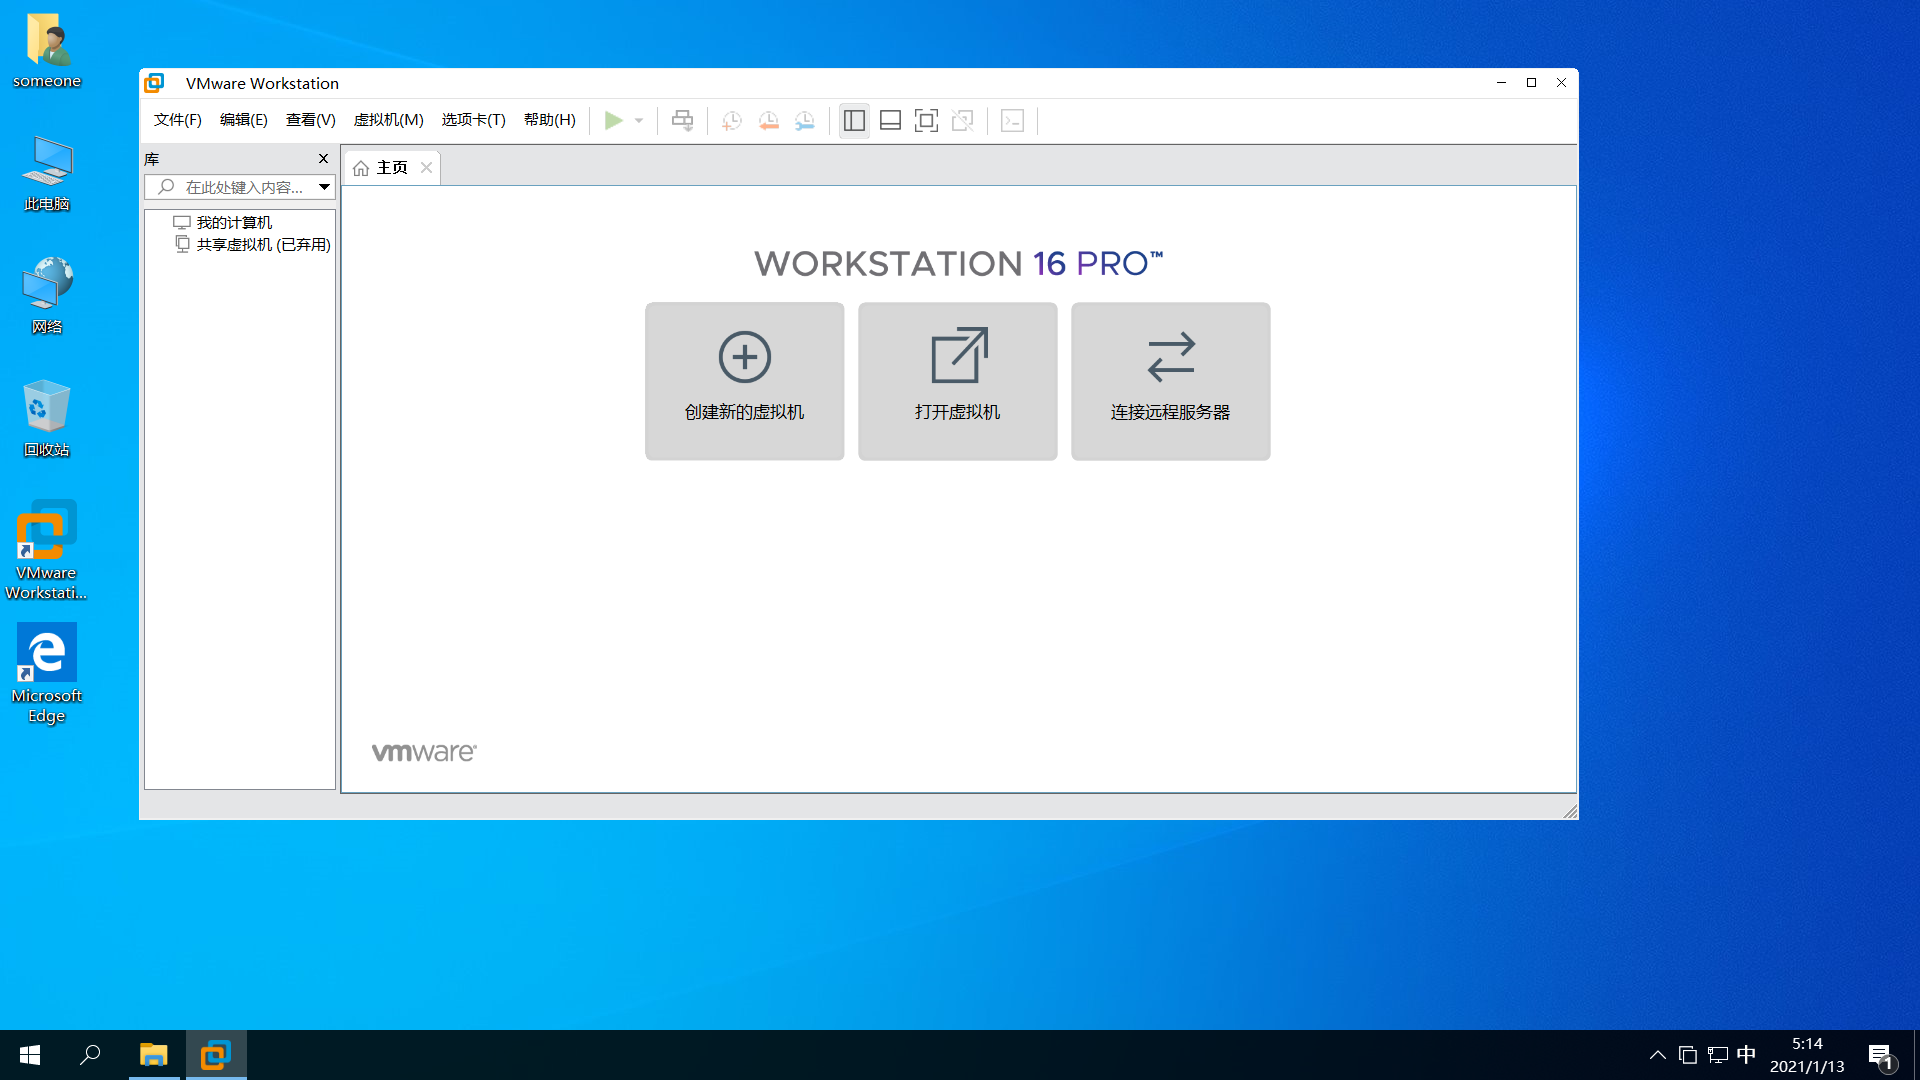Open the power options dropdown arrow

point(639,121)
